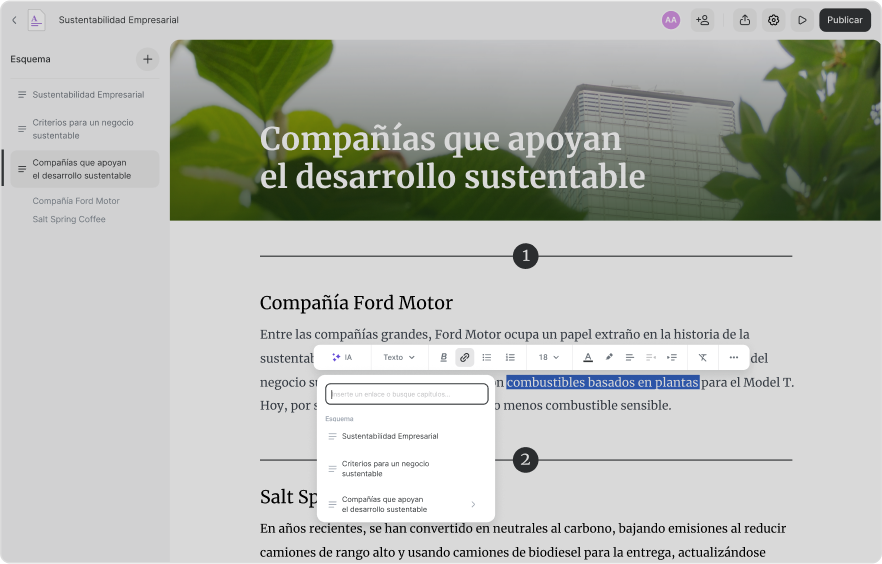This screenshot has width=882, height=564.
Task: Click the increase indent icon
Action: click(x=672, y=358)
